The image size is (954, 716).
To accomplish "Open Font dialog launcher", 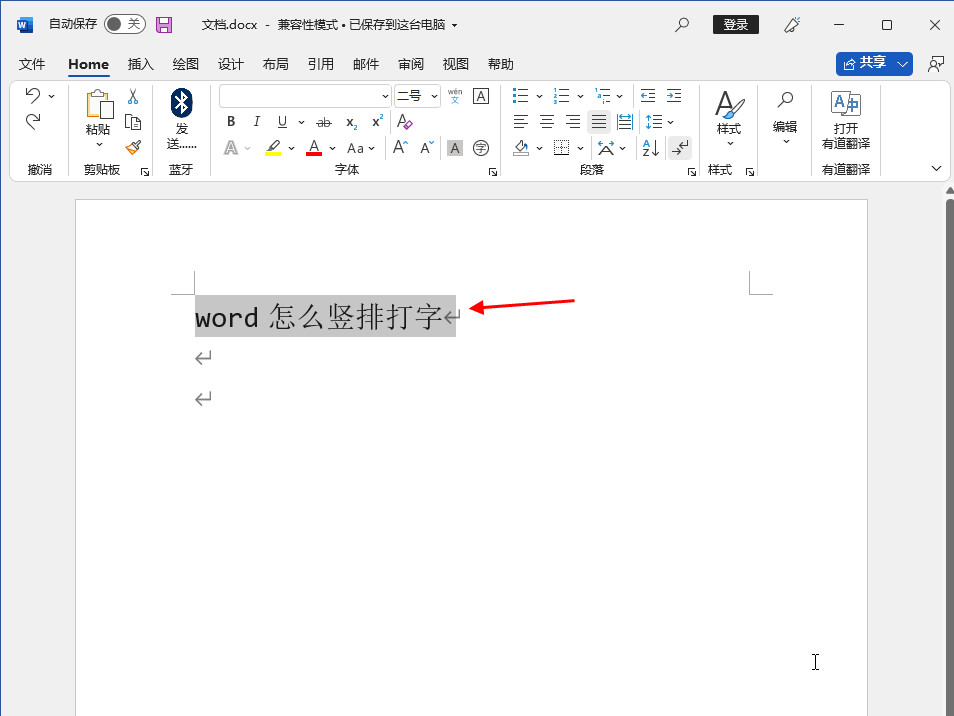I will coord(493,172).
